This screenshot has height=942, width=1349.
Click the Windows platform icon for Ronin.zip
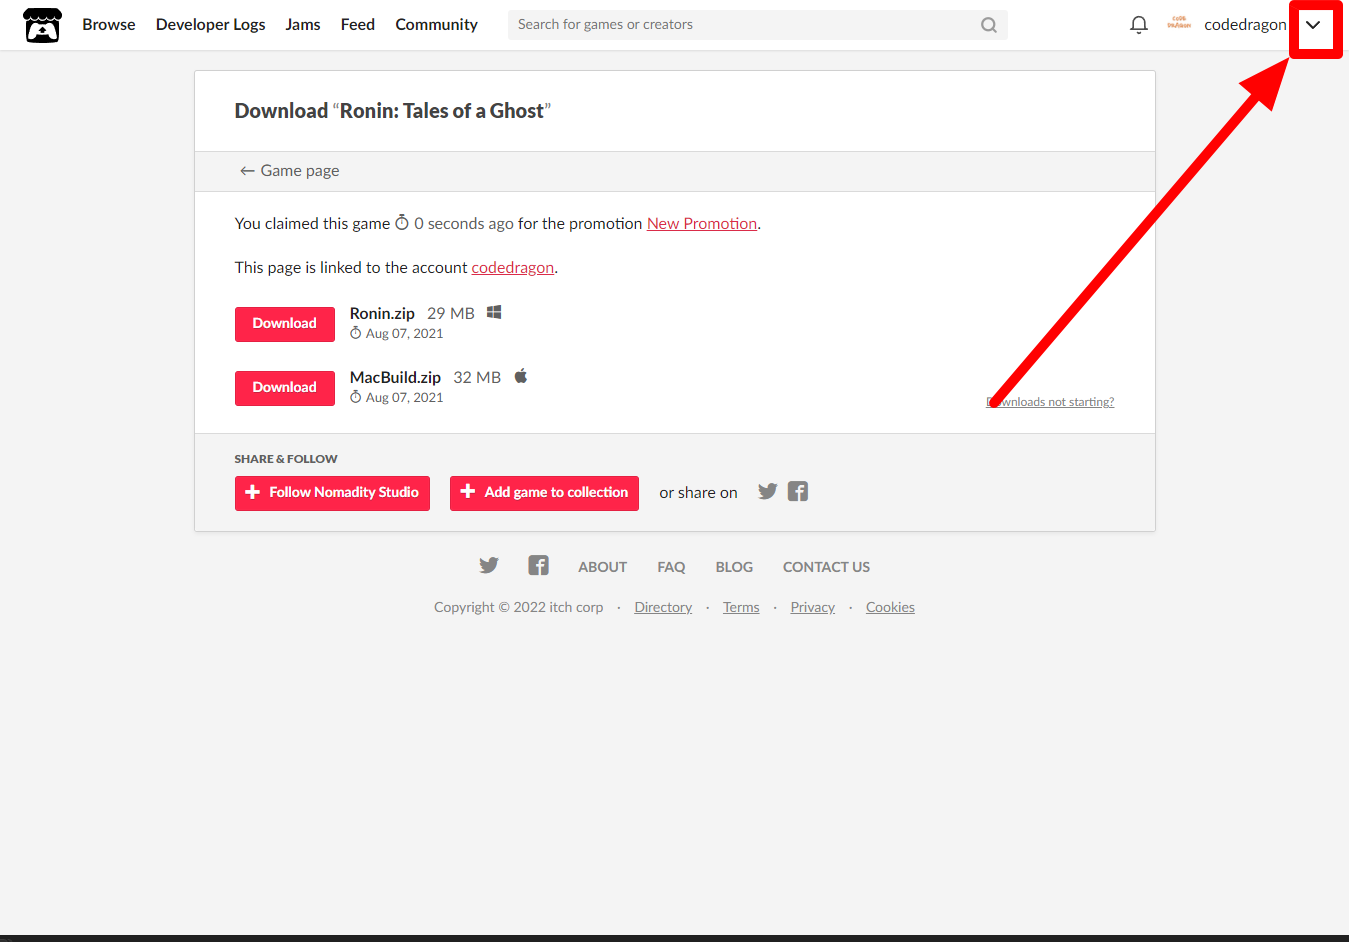coord(494,312)
